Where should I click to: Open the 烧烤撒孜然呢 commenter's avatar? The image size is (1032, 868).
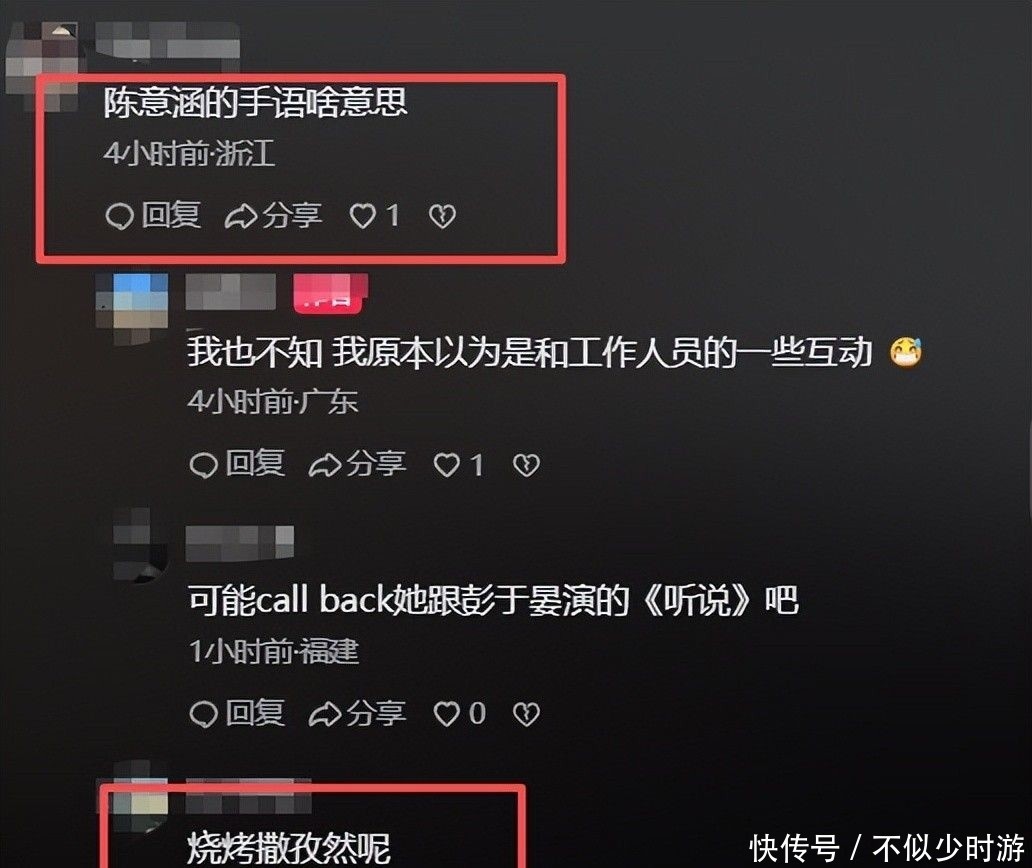point(140,796)
